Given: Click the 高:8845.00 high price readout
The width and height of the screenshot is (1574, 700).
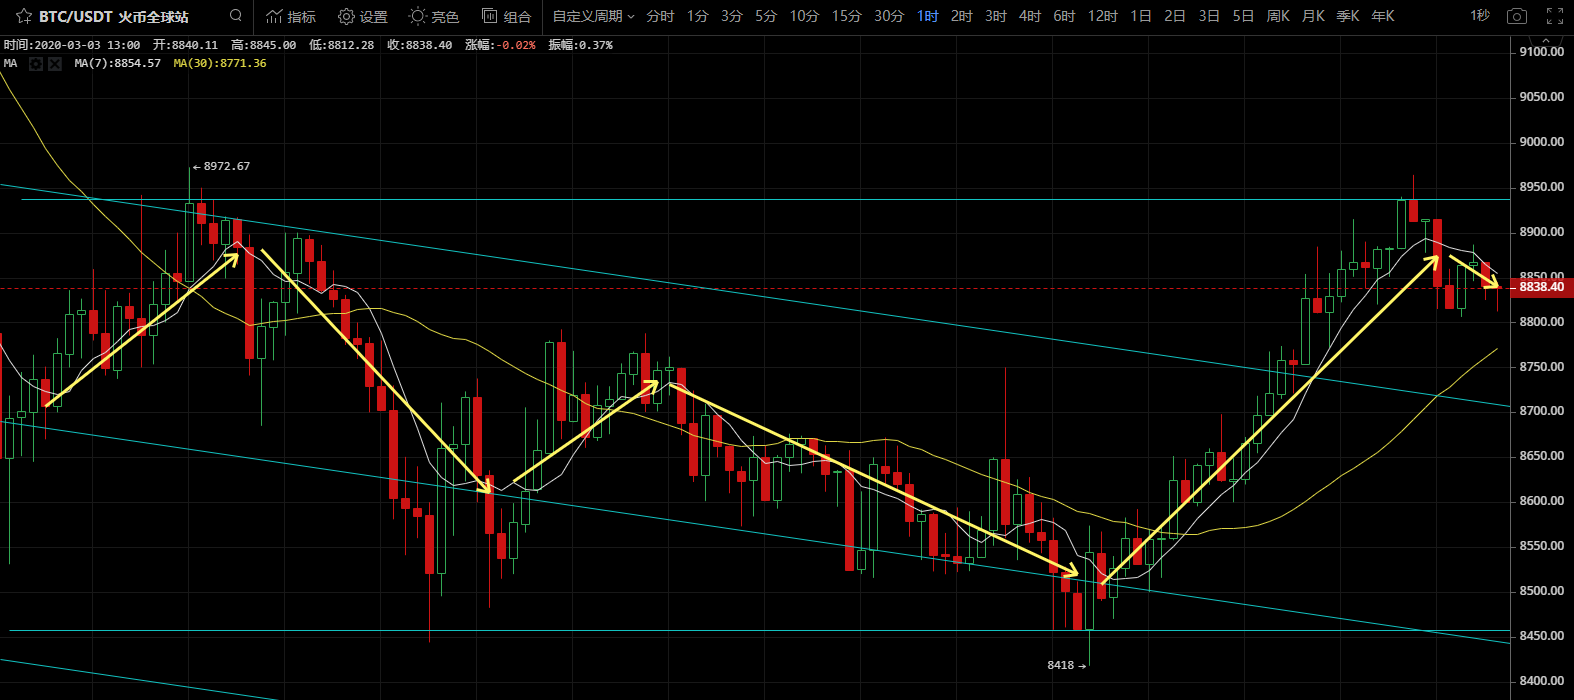Looking at the screenshot, I should tap(263, 45).
